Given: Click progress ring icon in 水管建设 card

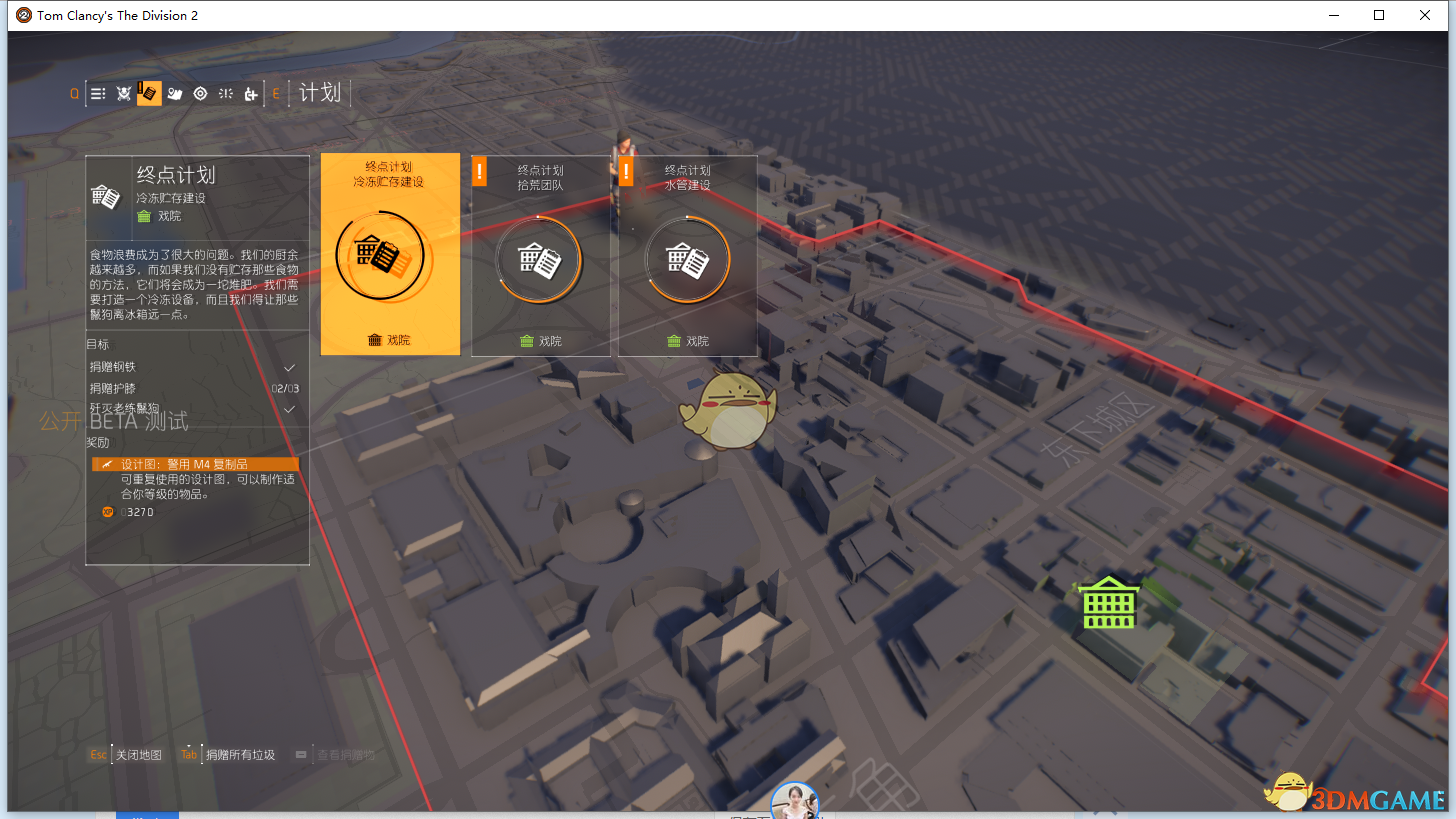Looking at the screenshot, I should 687,259.
